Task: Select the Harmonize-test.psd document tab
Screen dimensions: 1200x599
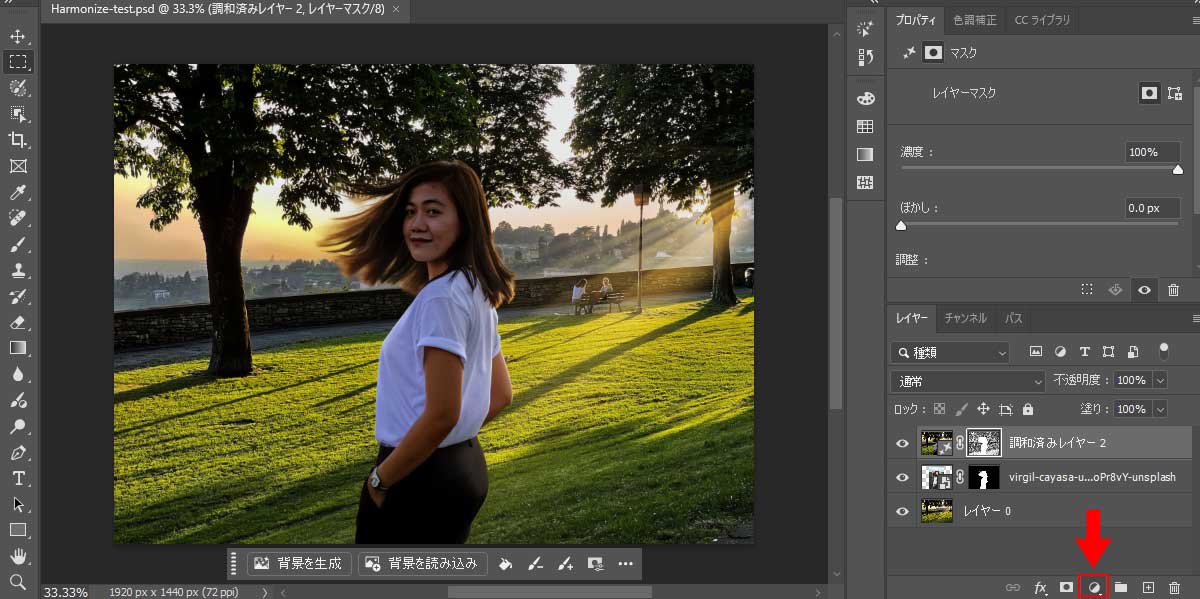Action: point(225,8)
